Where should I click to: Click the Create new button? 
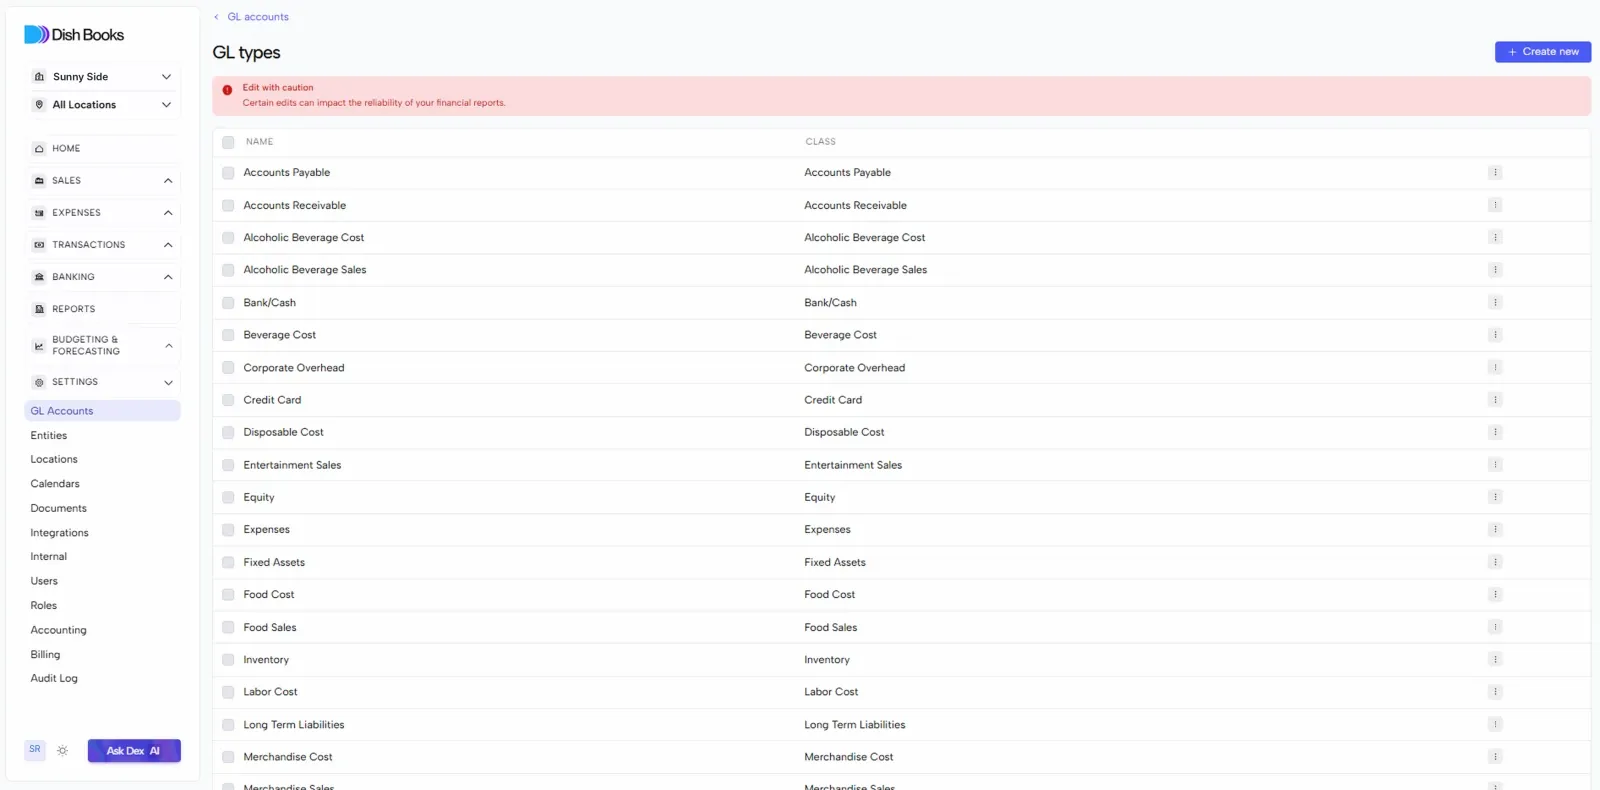tap(1543, 52)
